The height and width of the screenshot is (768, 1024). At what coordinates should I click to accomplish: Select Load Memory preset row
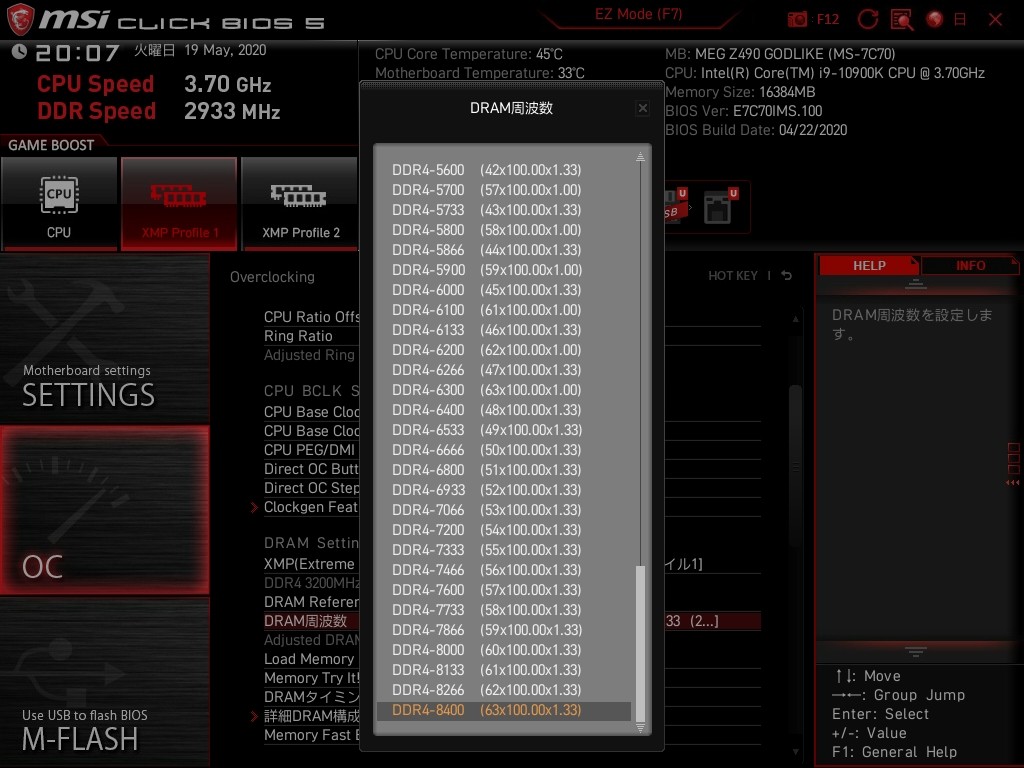tap(311, 659)
